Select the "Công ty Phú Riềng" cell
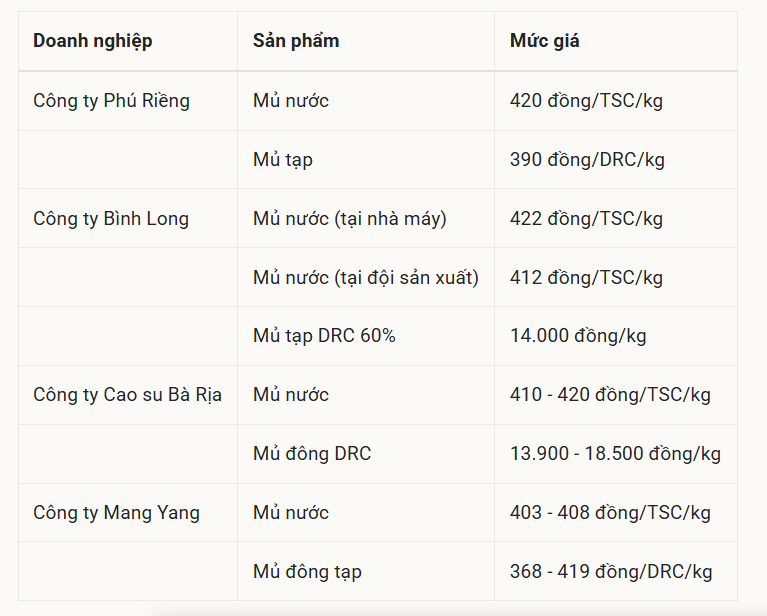 (111, 101)
